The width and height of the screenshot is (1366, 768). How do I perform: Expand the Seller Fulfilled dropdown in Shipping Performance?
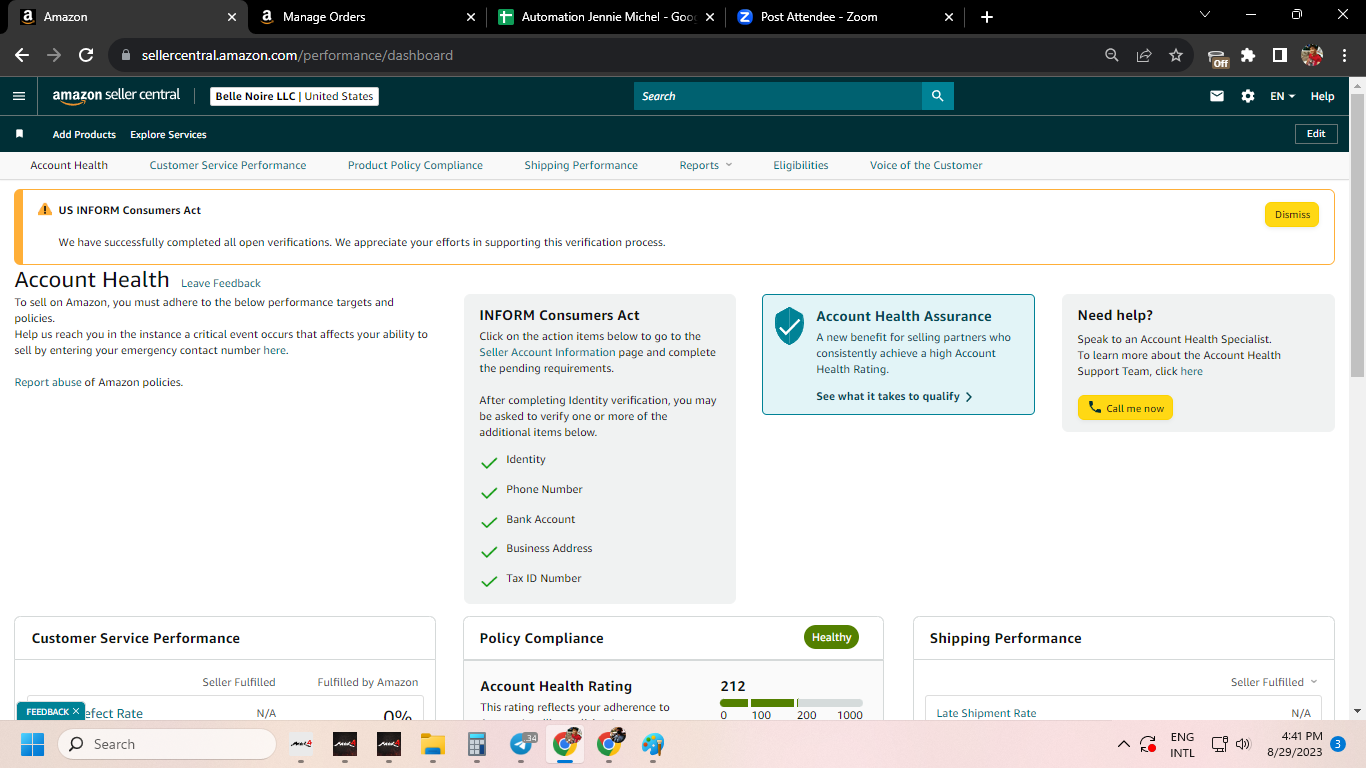click(1274, 682)
